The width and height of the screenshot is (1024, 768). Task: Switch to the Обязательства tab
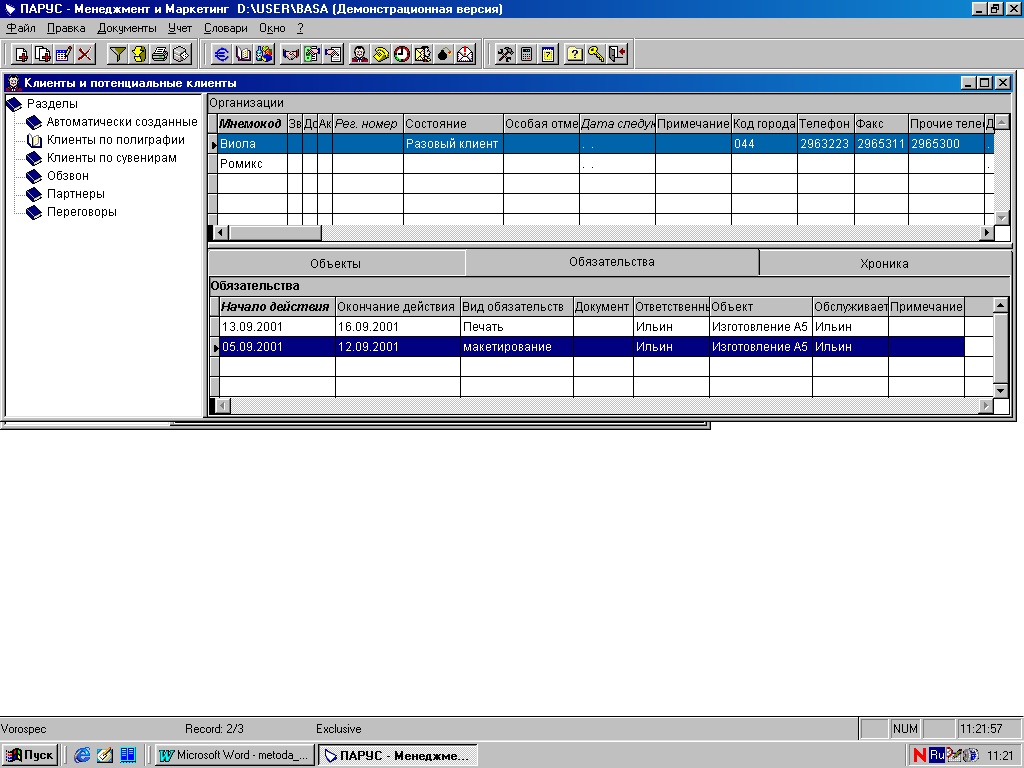(611, 262)
